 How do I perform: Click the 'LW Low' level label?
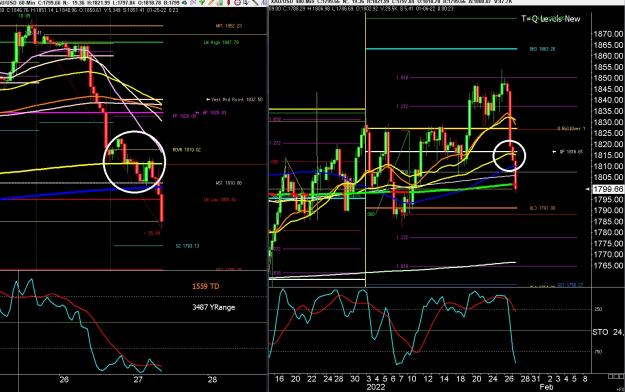point(220,199)
